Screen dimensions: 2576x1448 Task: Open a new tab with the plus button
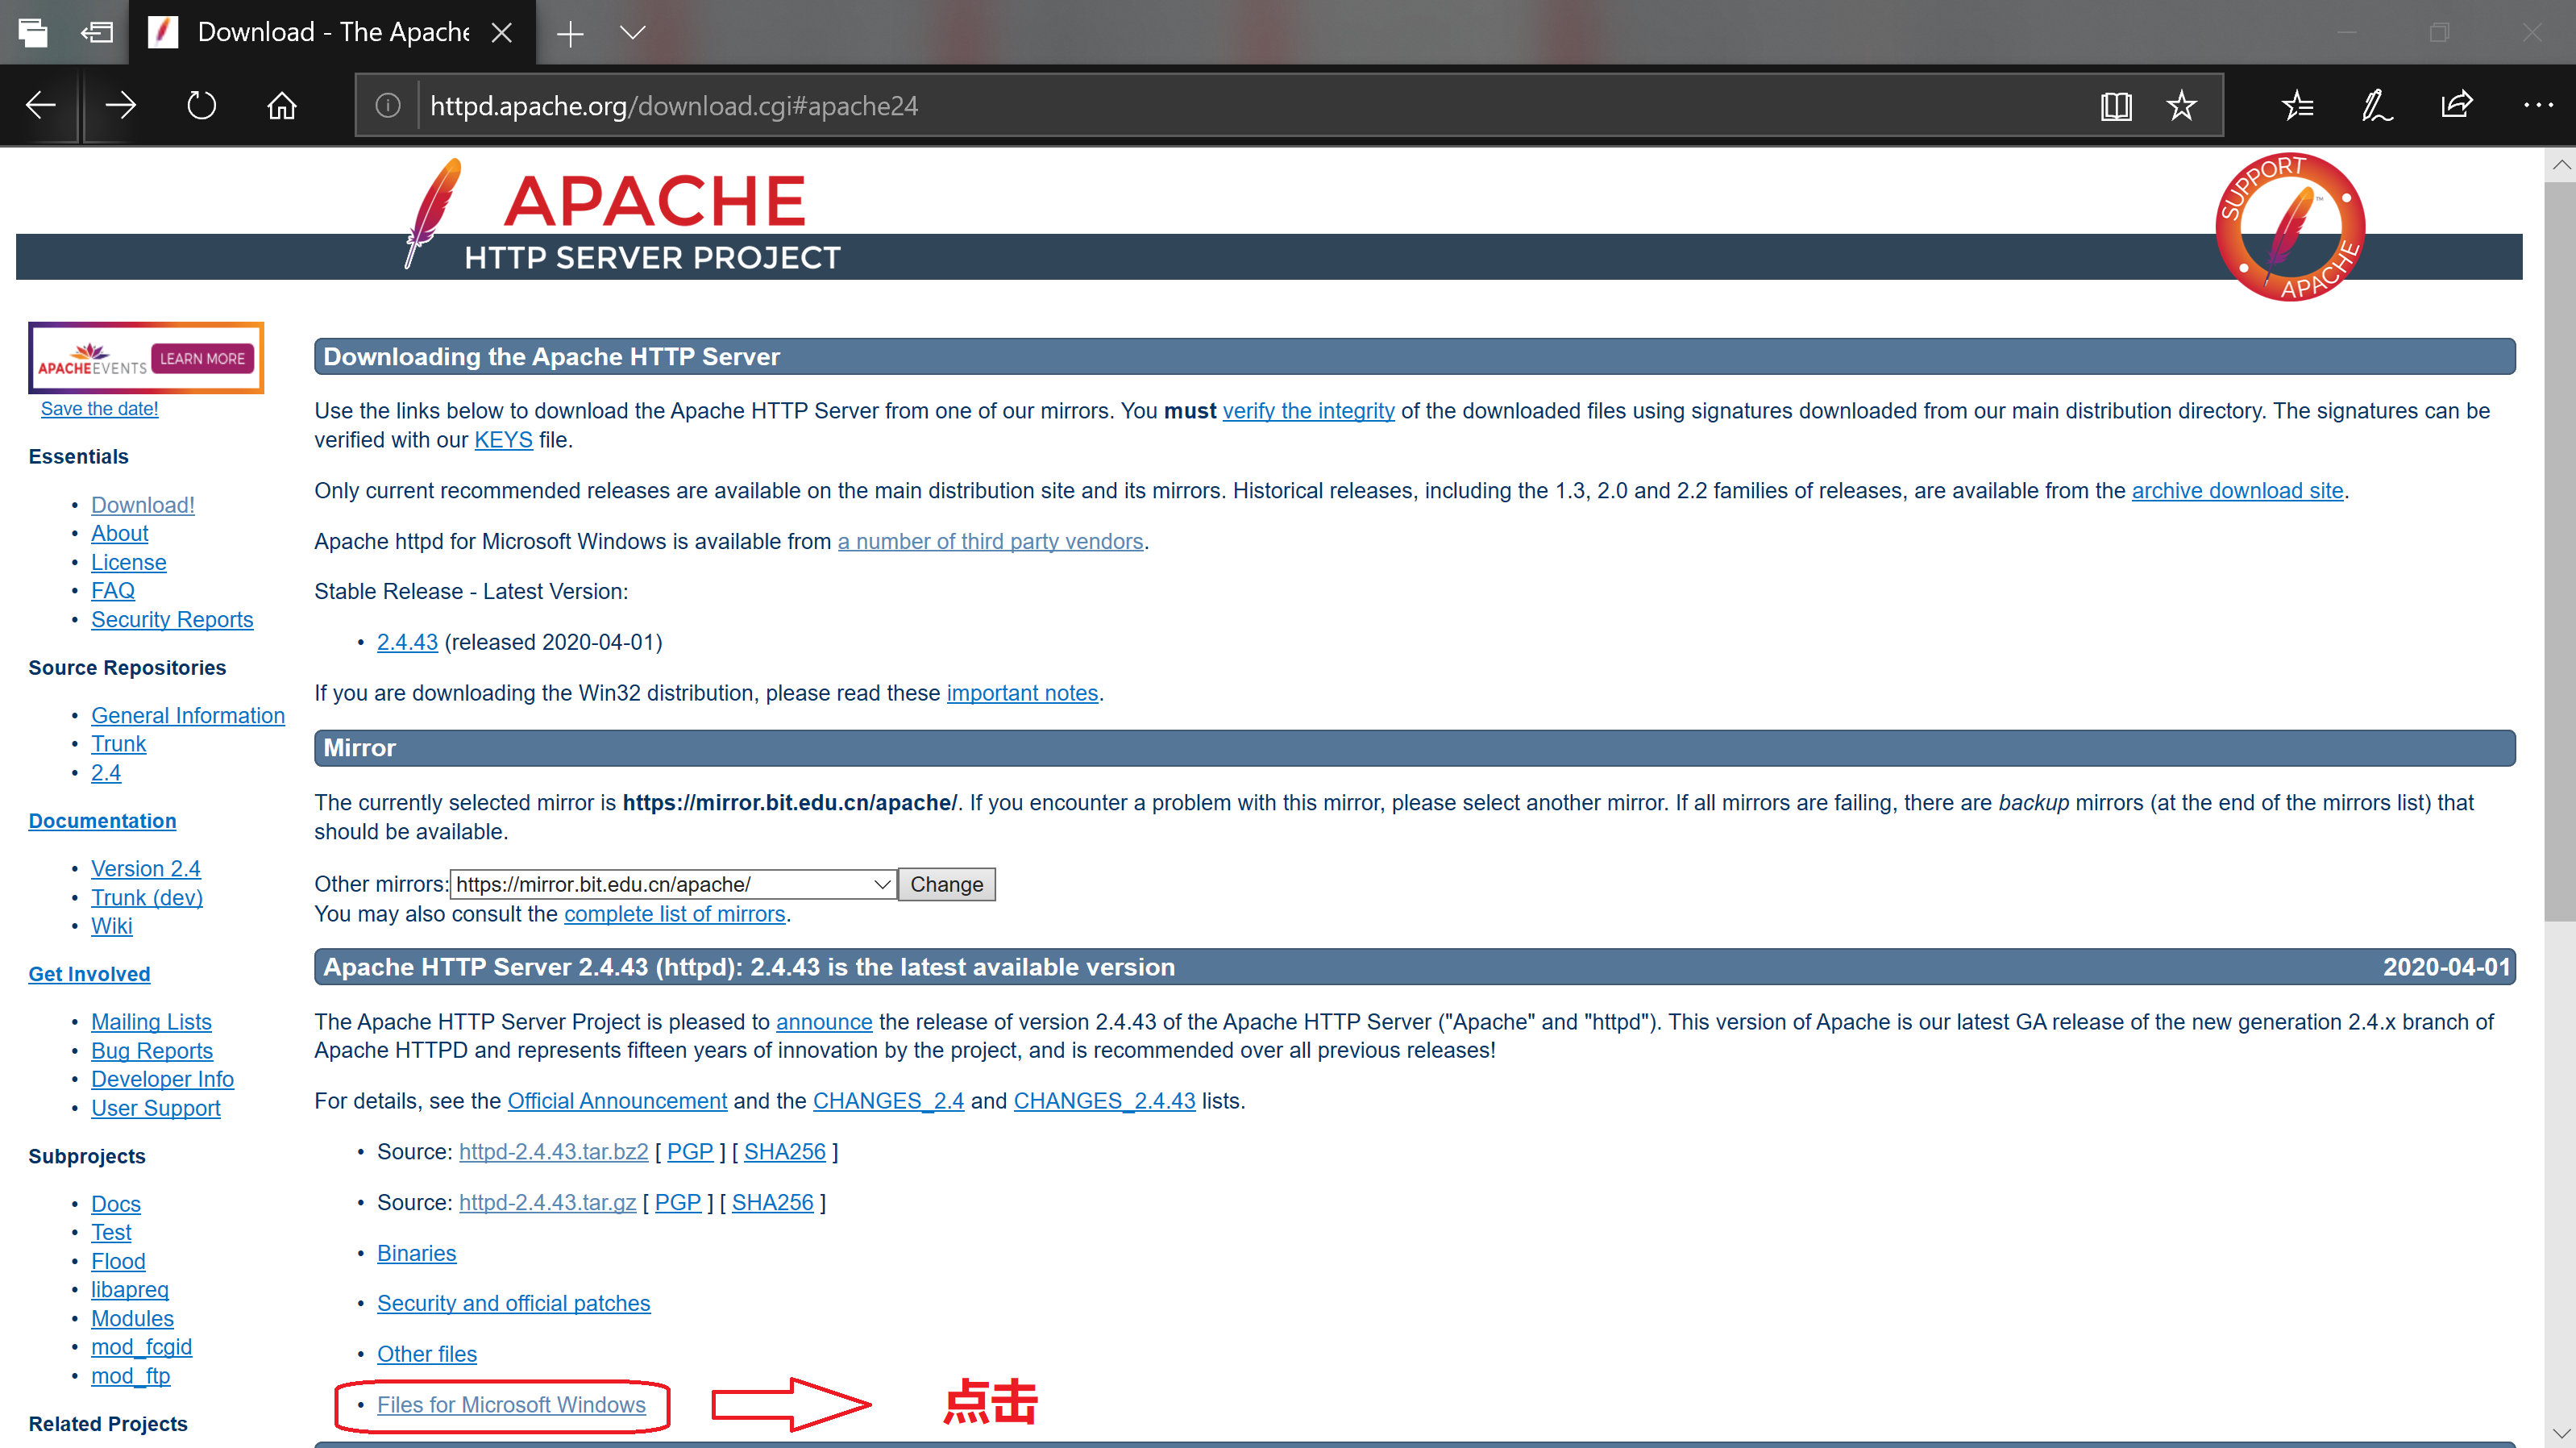point(570,33)
